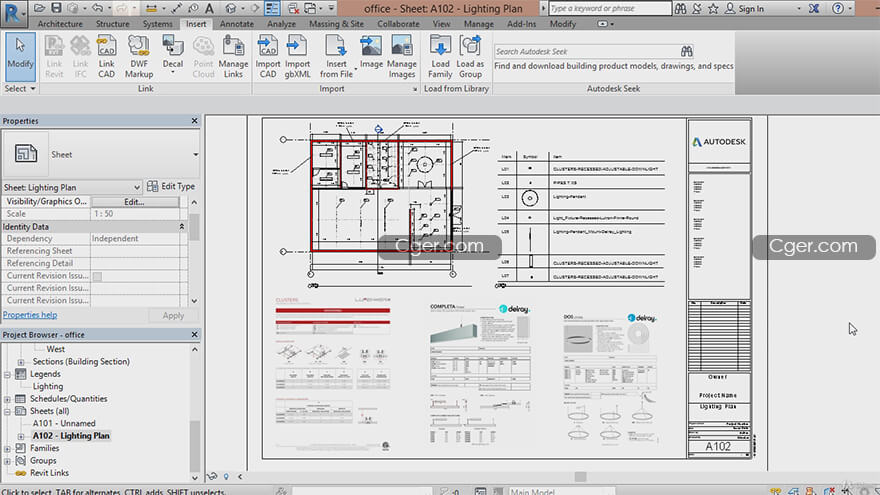This screenshot has height=495, width=880.
Task: Click the Autodesk Seek binoculars search icon
Action: pyautogui.click(x=686, y=51)
